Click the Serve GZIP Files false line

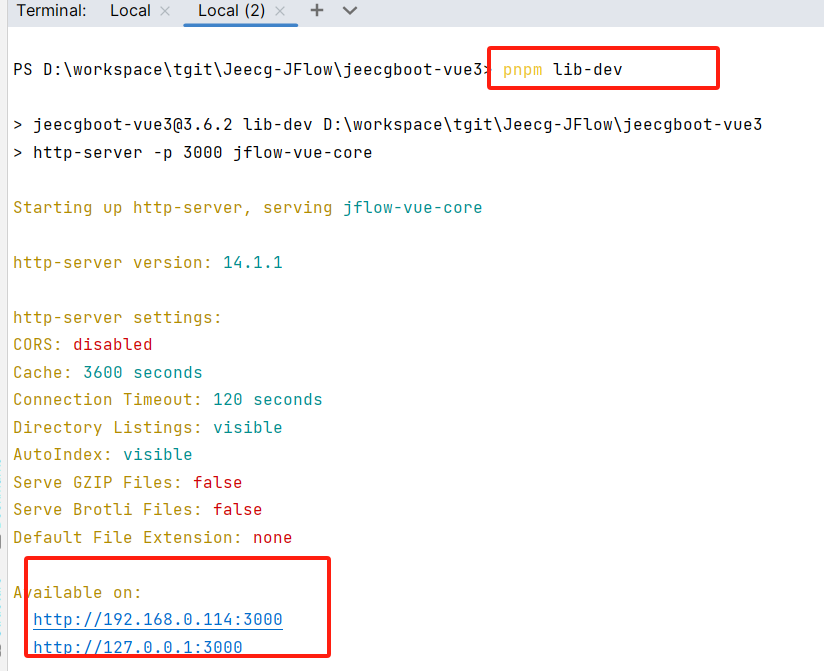[127, 483]
